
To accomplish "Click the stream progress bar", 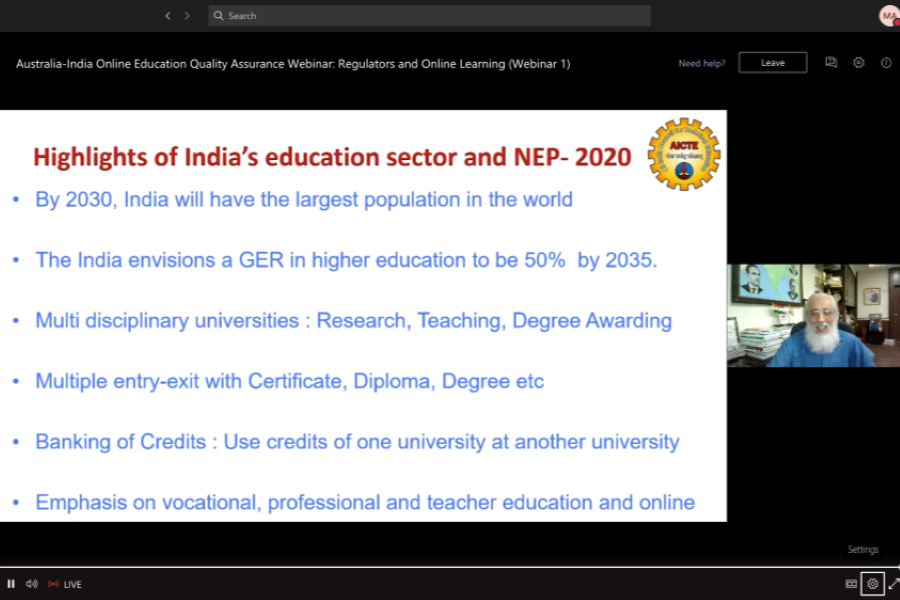I will (450, 567).
